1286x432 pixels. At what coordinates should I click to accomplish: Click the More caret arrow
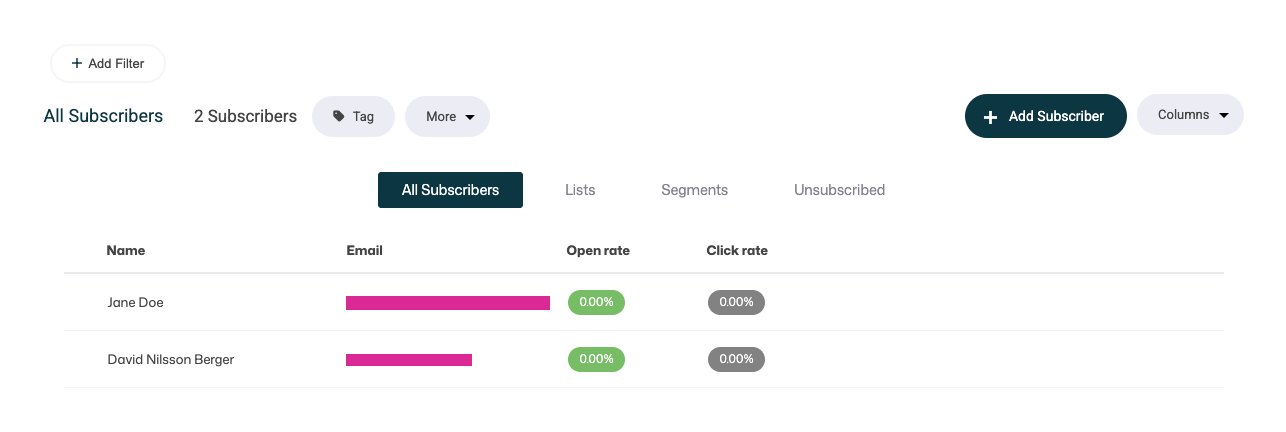(x=470, y=117)
